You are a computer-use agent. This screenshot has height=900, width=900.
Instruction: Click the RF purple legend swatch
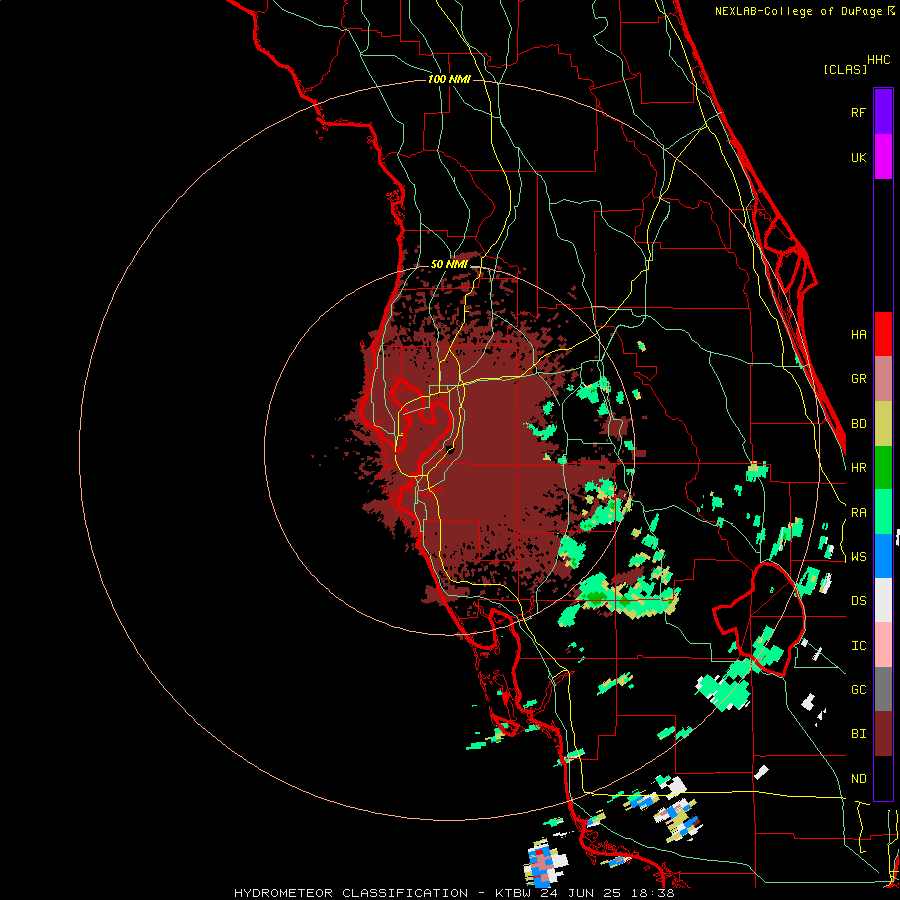coord(883,112)
